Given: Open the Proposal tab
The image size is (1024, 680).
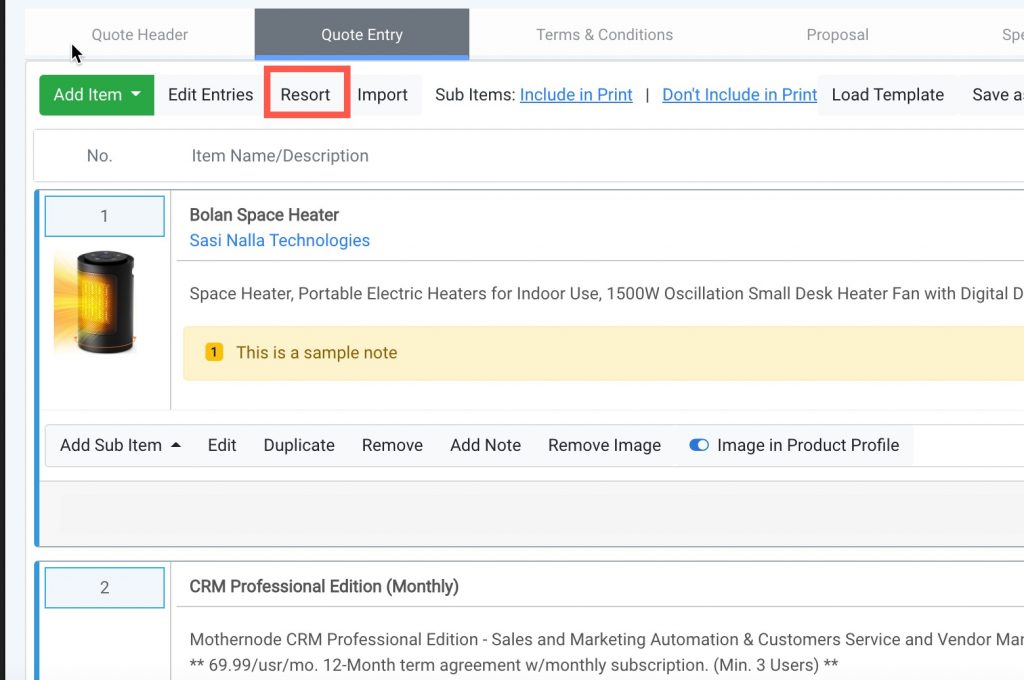Looking at the screenshot, I should (837, 34).
